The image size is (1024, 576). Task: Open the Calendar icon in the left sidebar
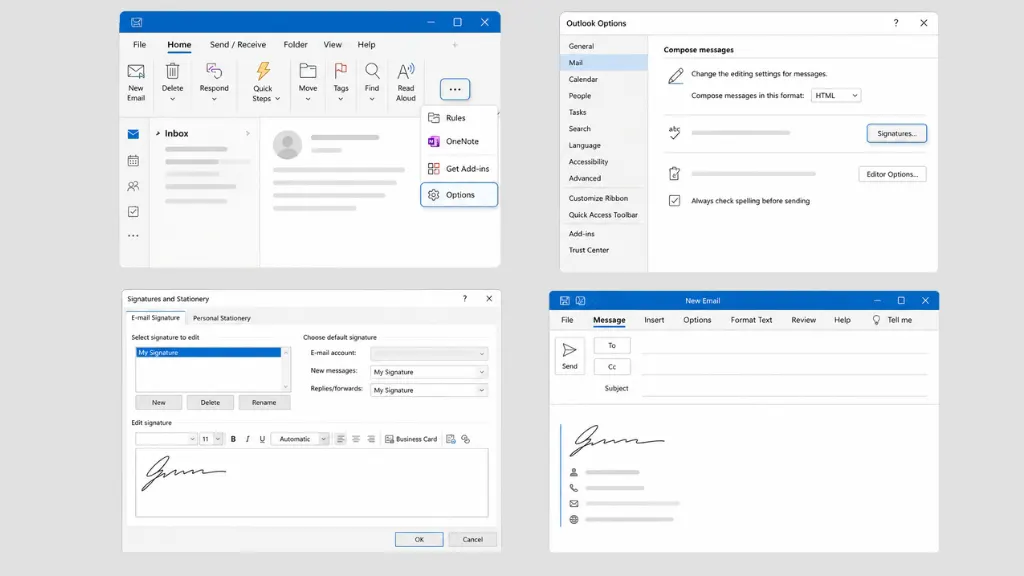(133, 161)
